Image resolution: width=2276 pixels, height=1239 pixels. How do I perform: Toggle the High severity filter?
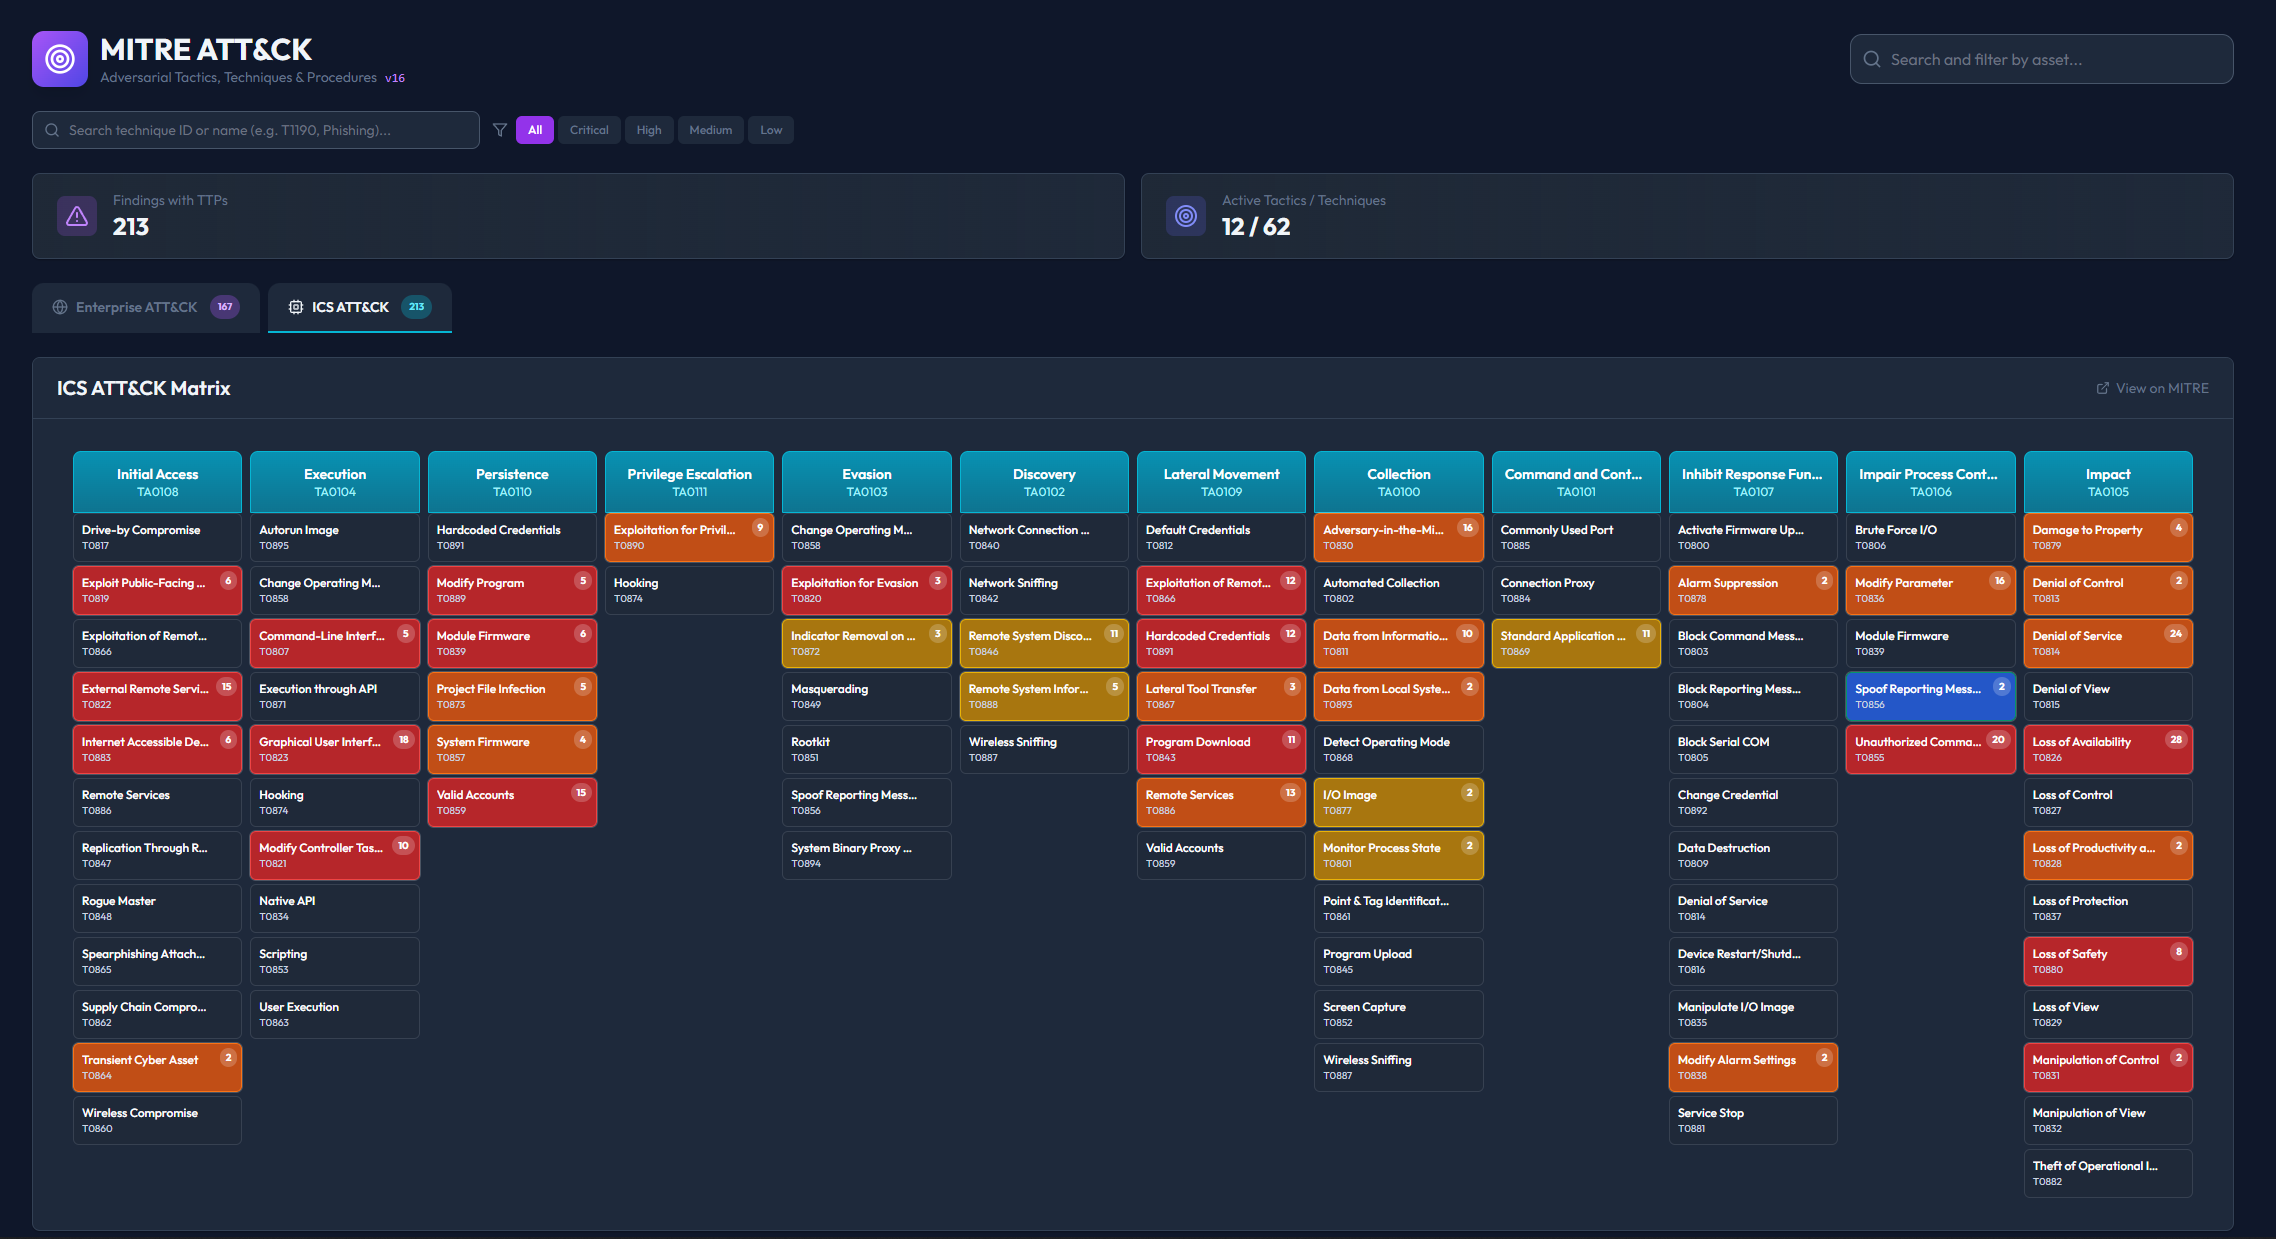click(x=649, y=129)
